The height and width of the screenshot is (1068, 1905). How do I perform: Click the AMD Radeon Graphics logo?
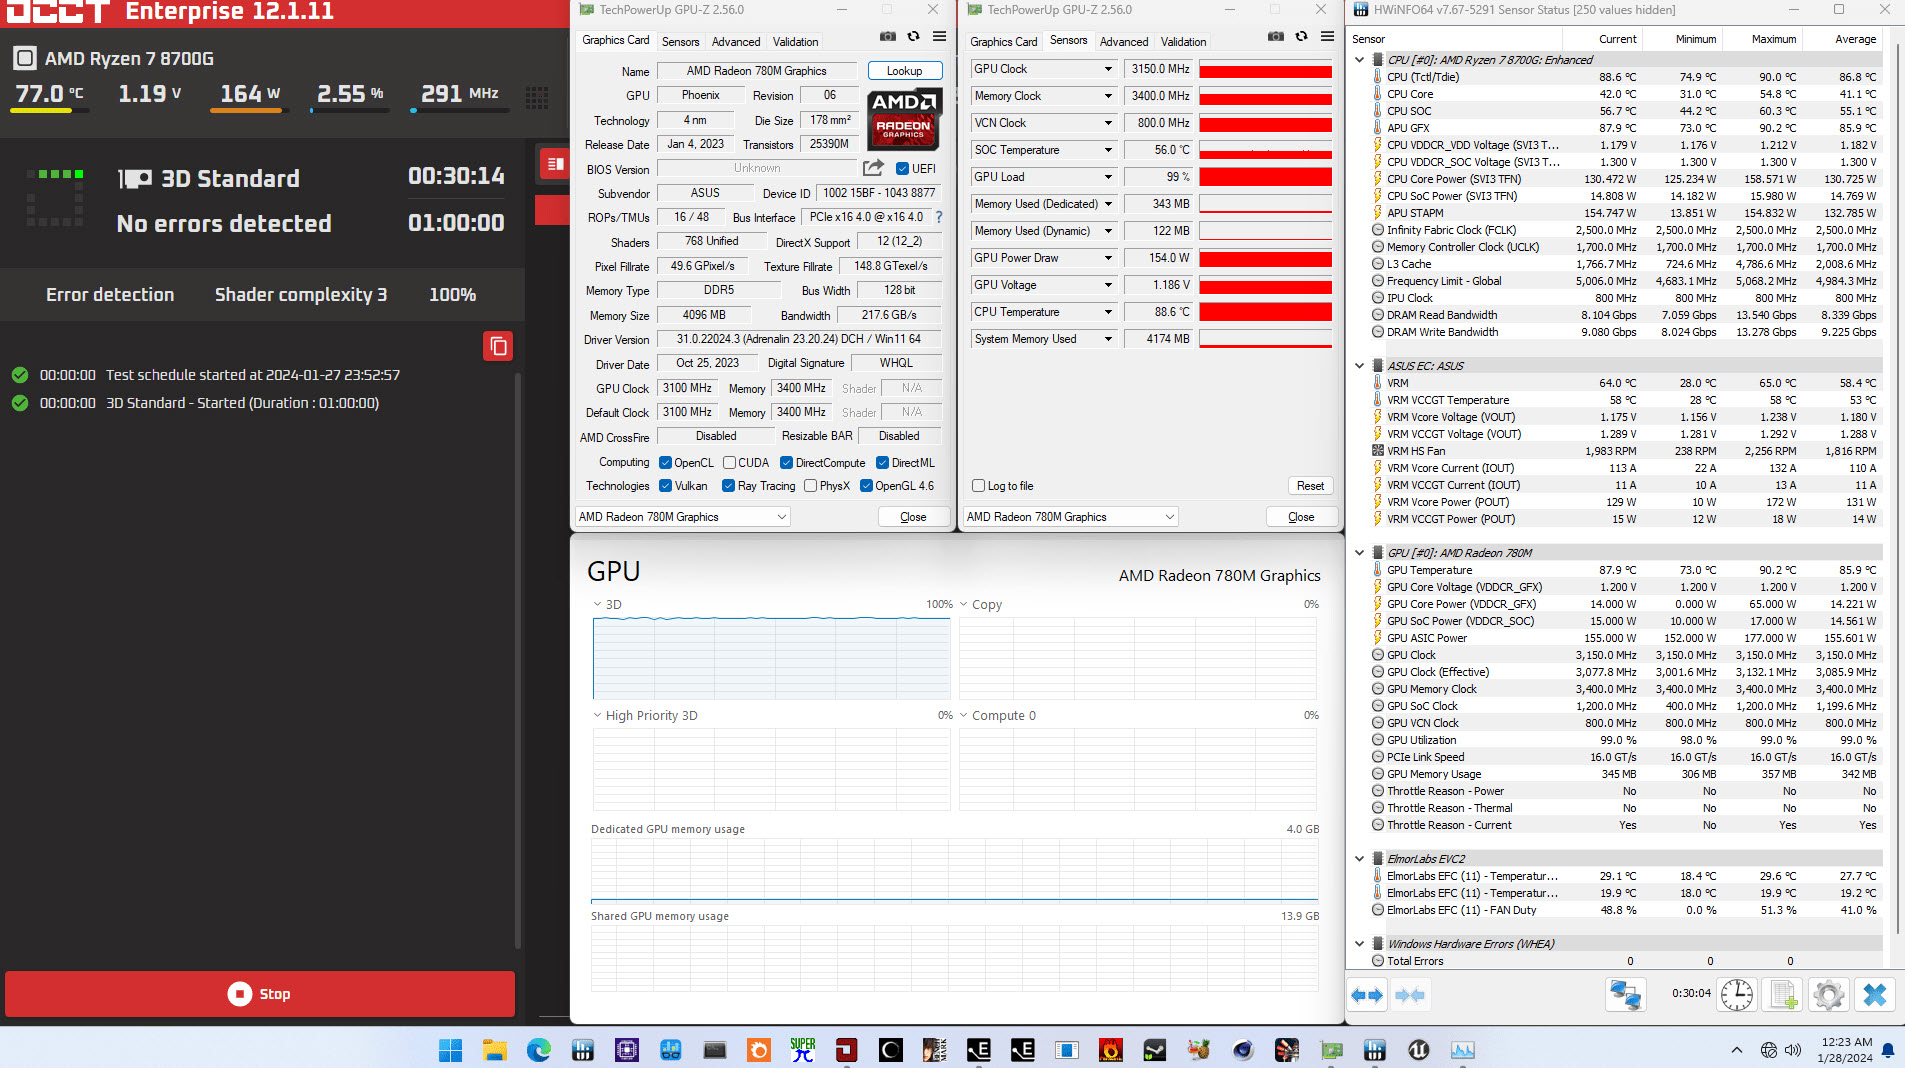[904, 119]
